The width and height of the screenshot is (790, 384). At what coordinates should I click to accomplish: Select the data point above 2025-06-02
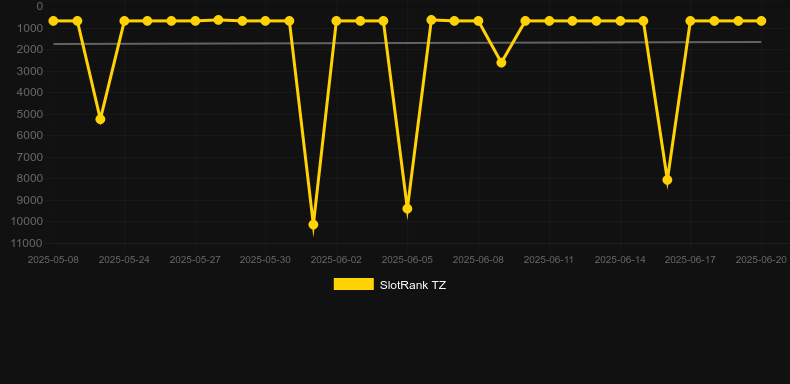click(x=337, y=21)
